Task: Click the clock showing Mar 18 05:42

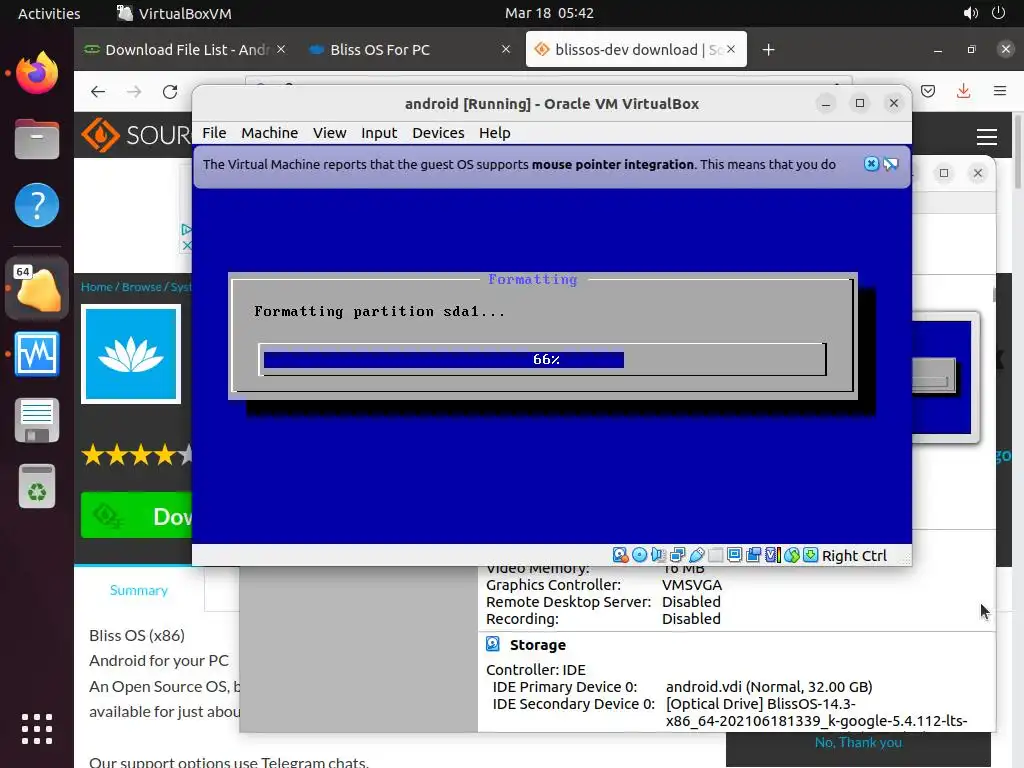Action: 549,13
